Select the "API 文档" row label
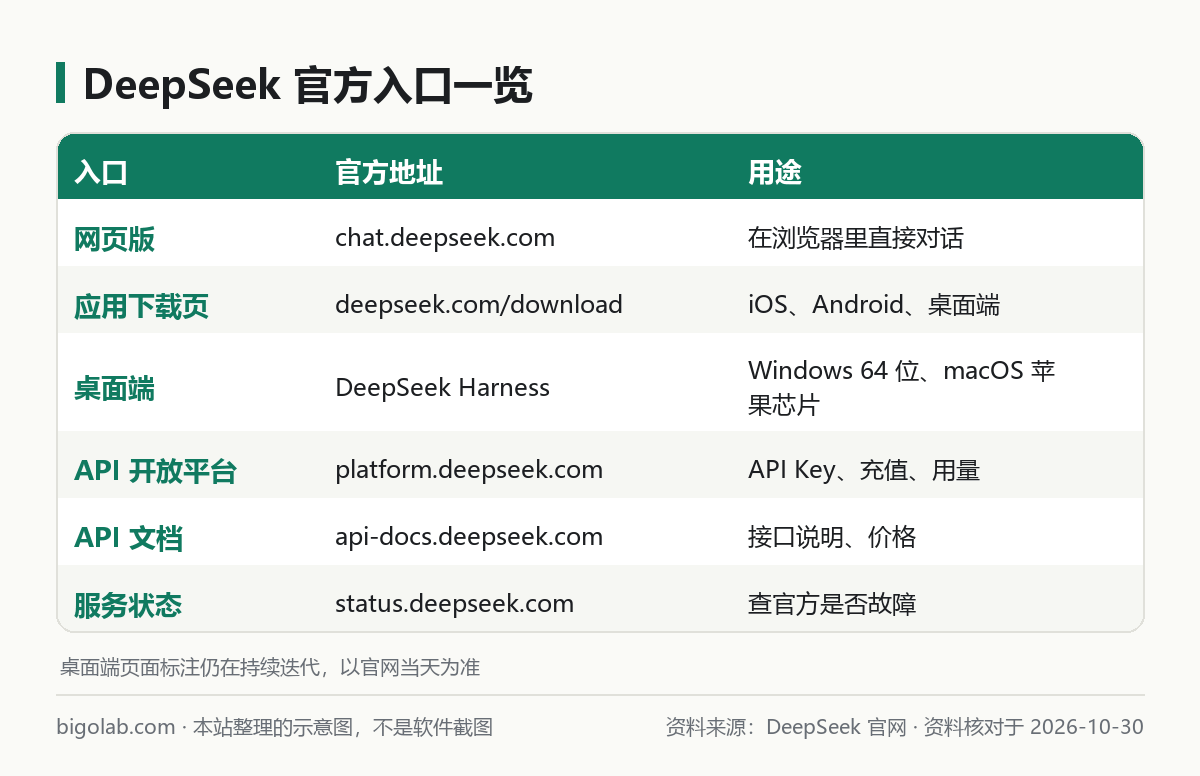 128,539
